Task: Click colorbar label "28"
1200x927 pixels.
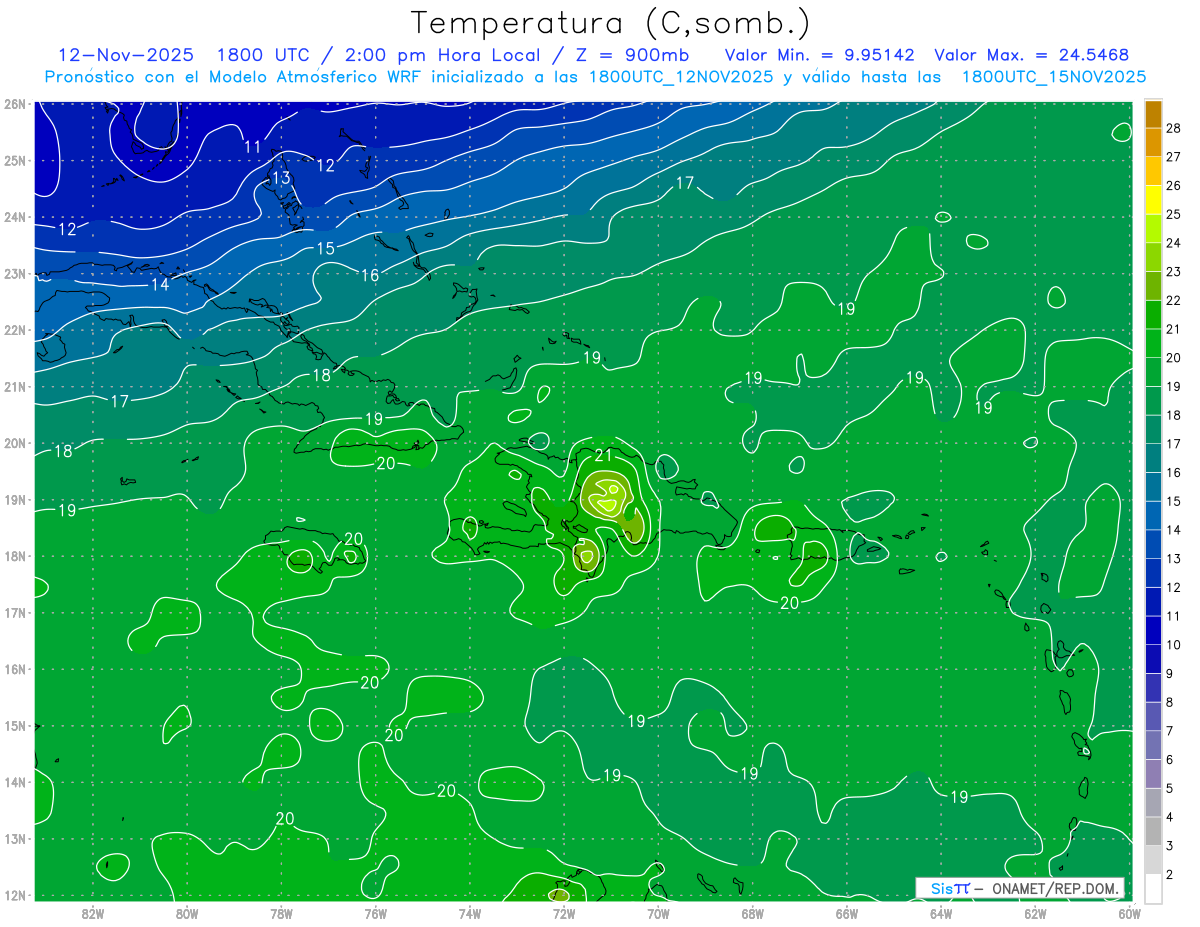Action: (x=1174, y=128)
